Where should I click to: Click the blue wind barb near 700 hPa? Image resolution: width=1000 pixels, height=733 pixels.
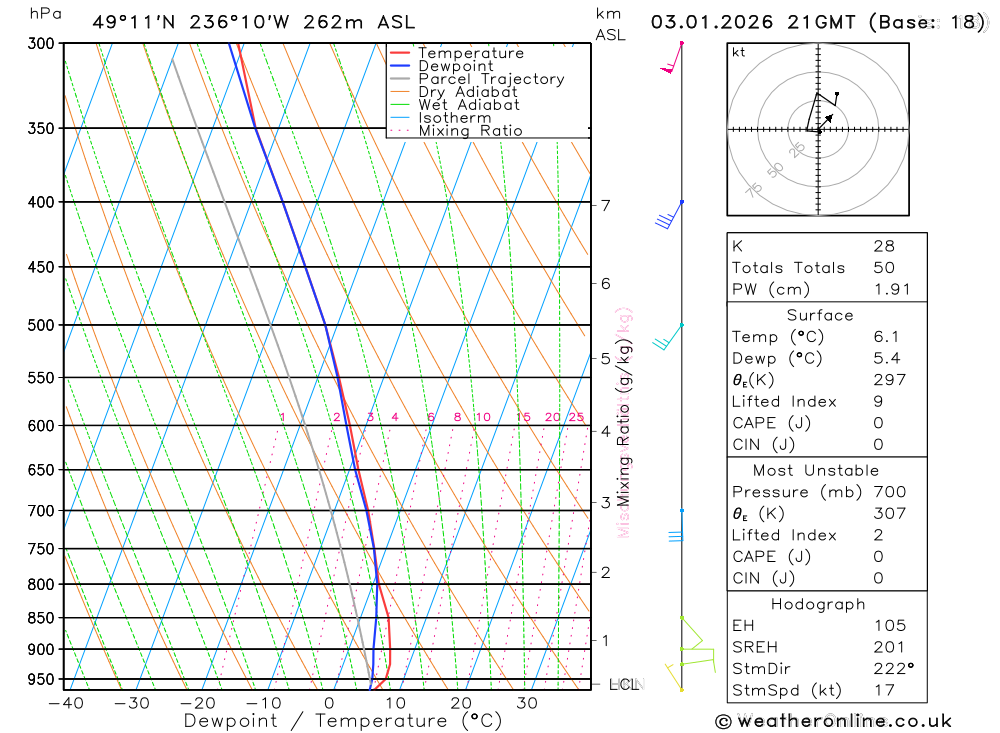pos(677,526)
